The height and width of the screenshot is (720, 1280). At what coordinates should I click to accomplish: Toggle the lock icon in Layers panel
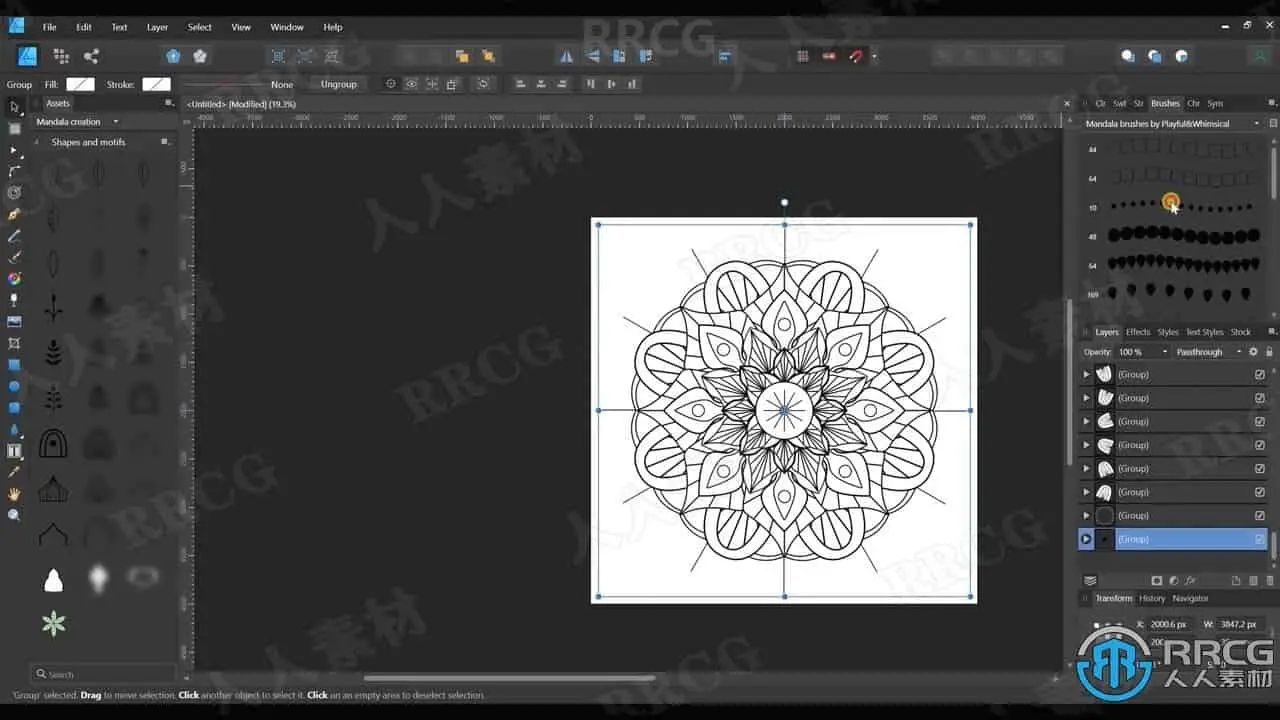coord(1270,352)
